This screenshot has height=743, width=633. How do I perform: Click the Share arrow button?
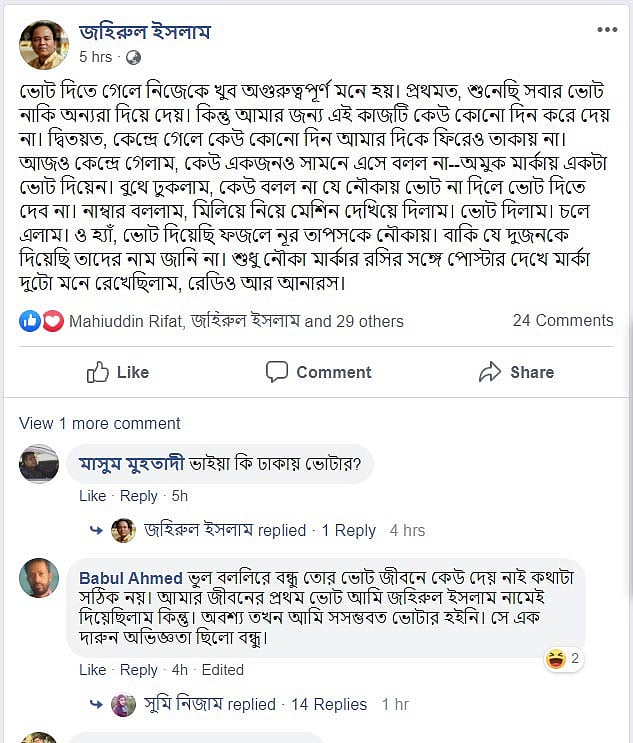(516, 372)
